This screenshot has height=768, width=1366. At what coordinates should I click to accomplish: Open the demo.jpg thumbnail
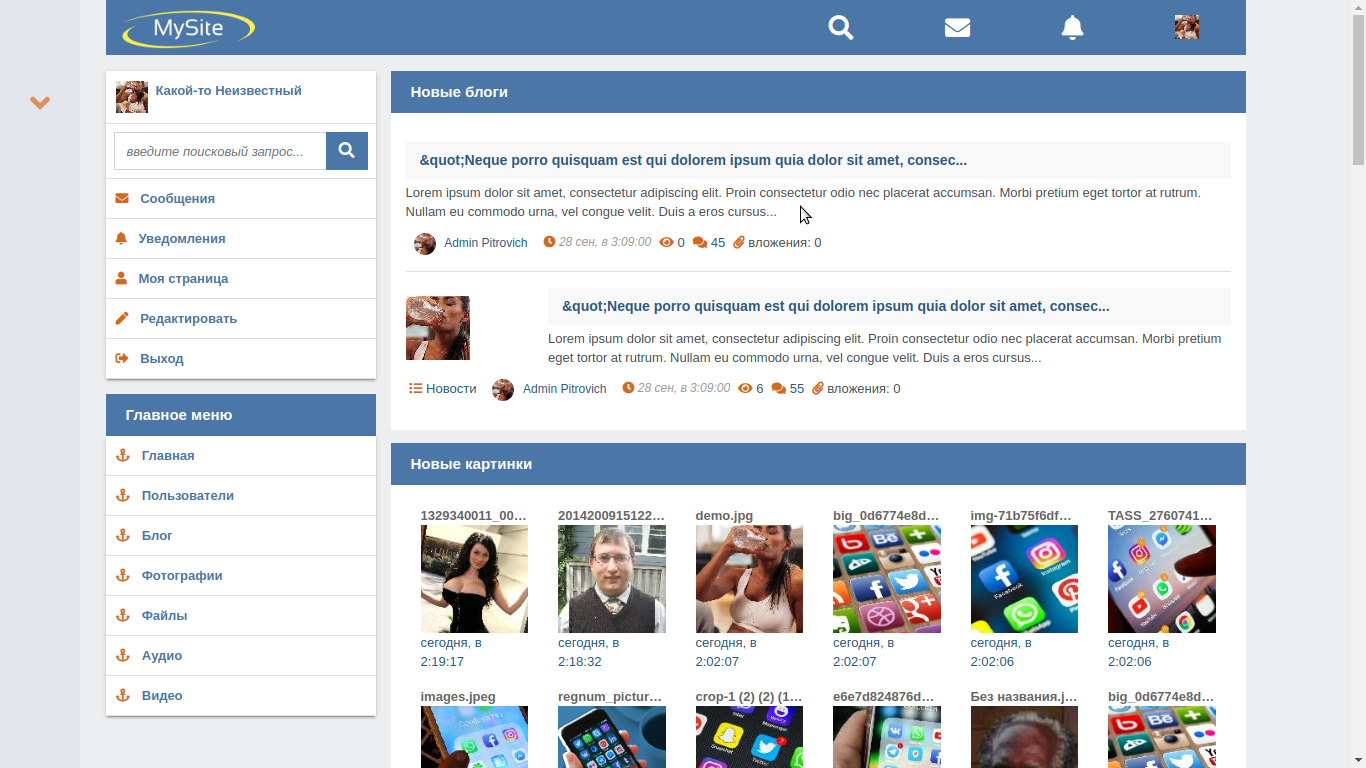(749, 579)
